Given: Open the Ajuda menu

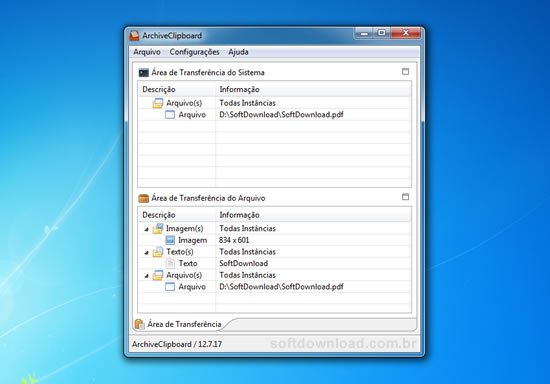Looking at the screenshot, I should point(238,52).
